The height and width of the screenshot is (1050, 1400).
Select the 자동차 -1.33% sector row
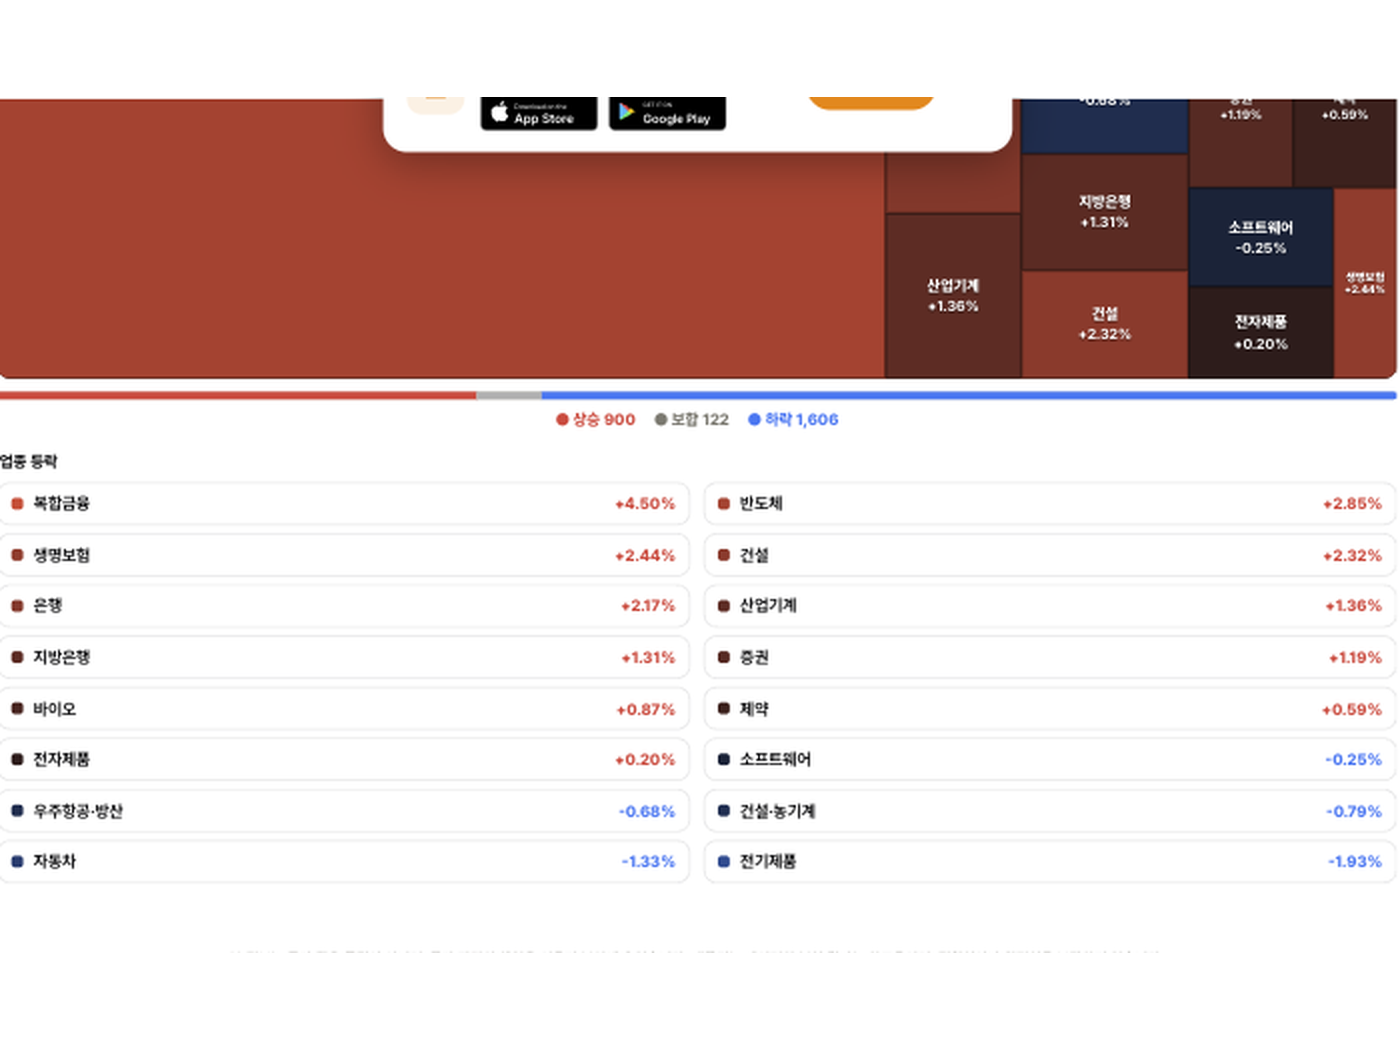pos(344,862)
